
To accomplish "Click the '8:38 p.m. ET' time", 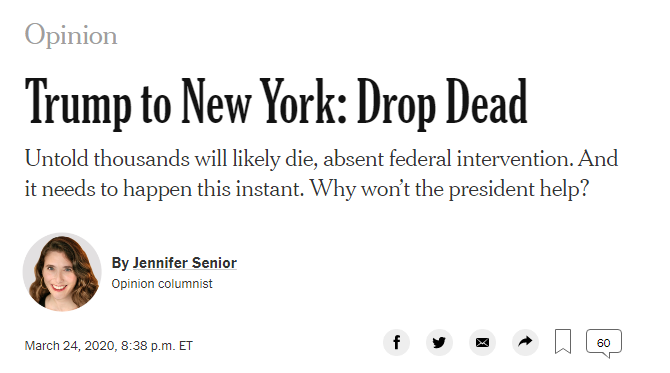I will 157,346.
